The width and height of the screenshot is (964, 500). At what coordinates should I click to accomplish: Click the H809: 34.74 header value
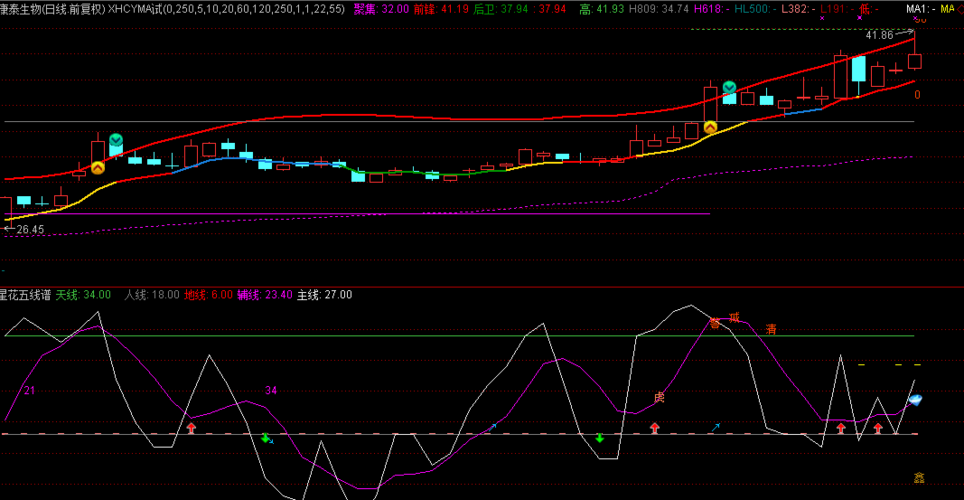[658, 9]
